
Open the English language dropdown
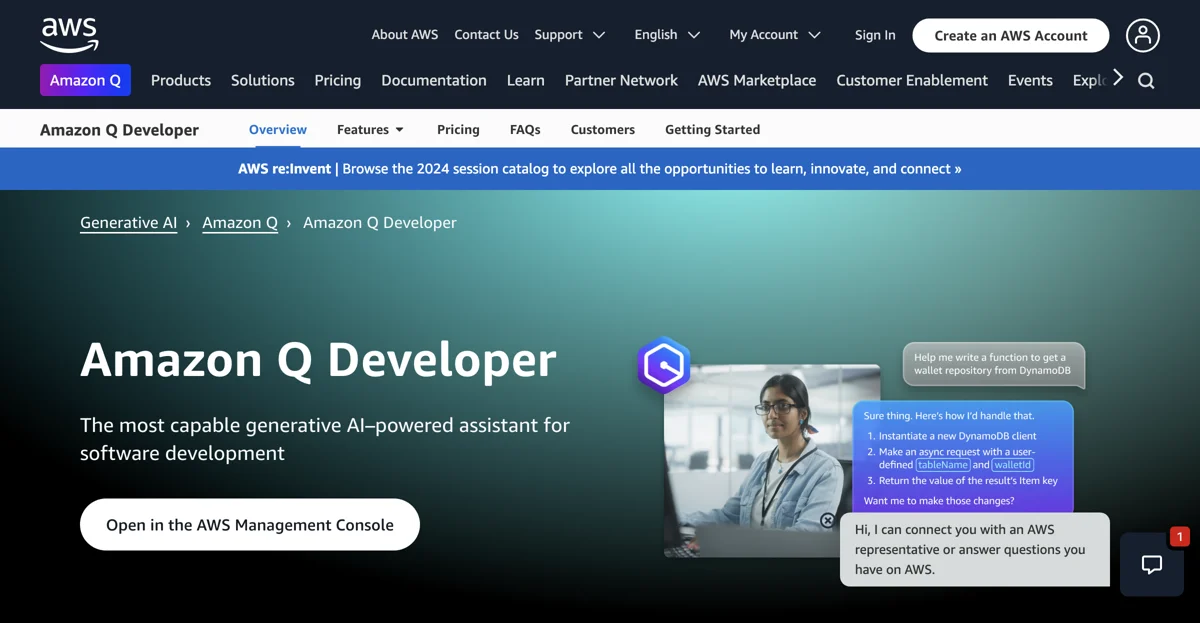click(x=667, y=34)
